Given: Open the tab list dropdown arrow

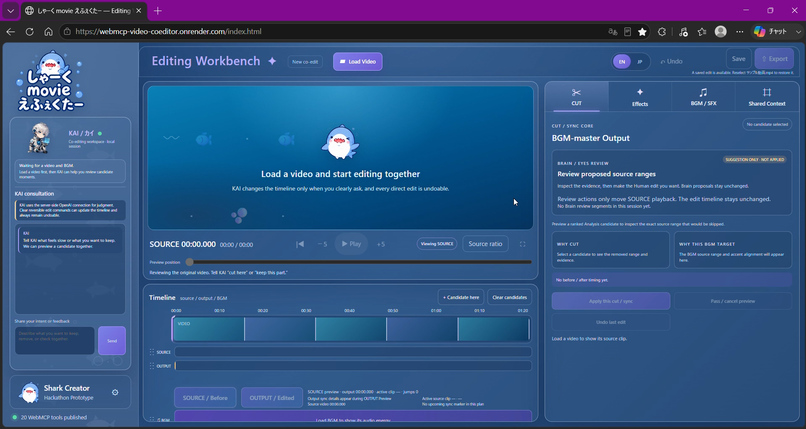Looking at the screenshot, I should click(10, 10).
